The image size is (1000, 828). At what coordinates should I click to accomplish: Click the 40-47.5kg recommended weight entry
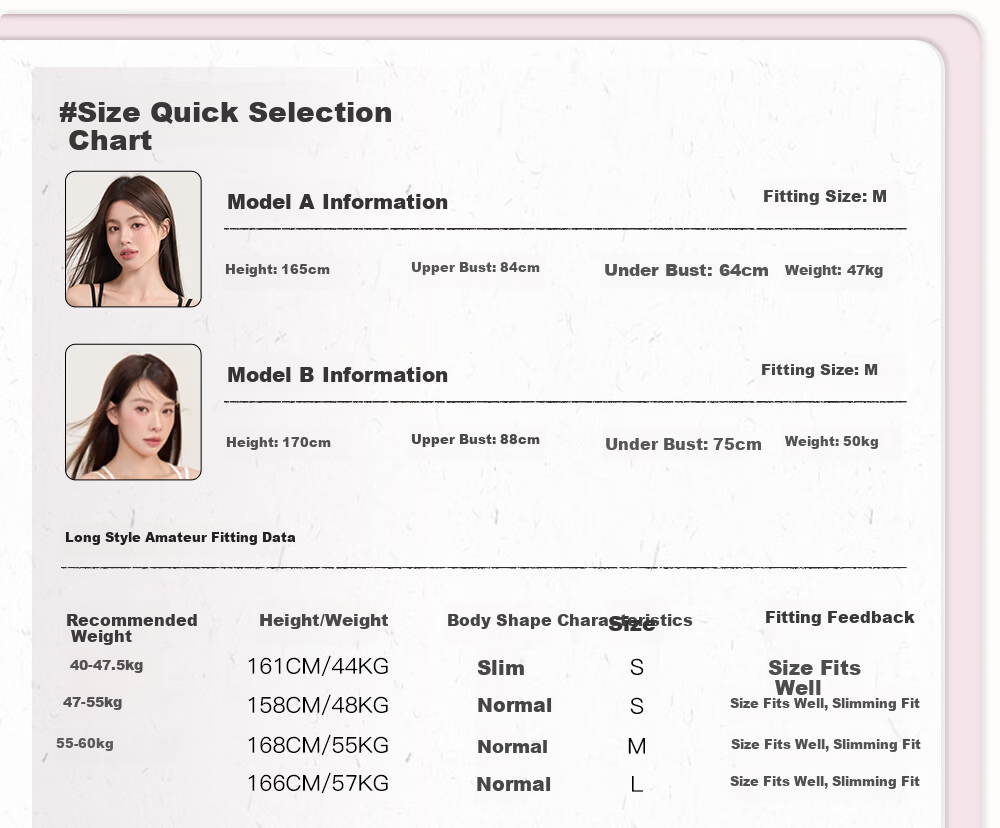click(107, 665)
